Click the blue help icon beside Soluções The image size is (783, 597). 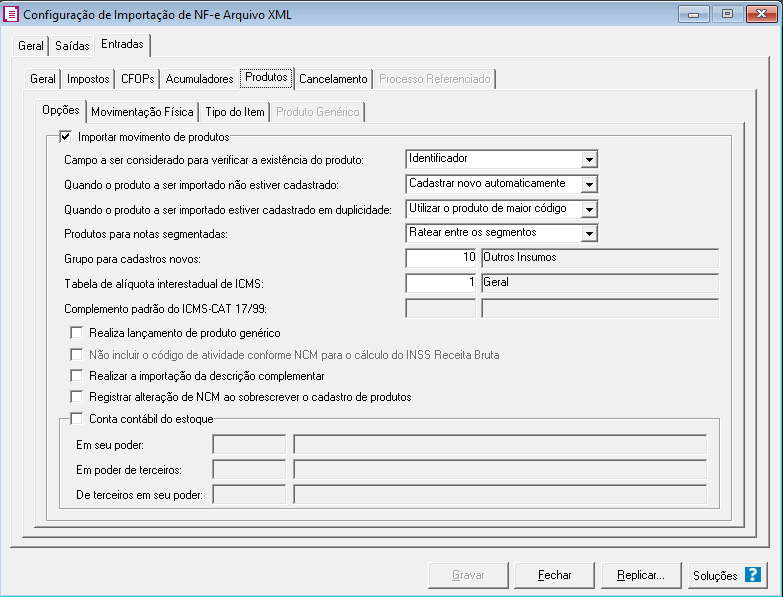coord(752,575)
